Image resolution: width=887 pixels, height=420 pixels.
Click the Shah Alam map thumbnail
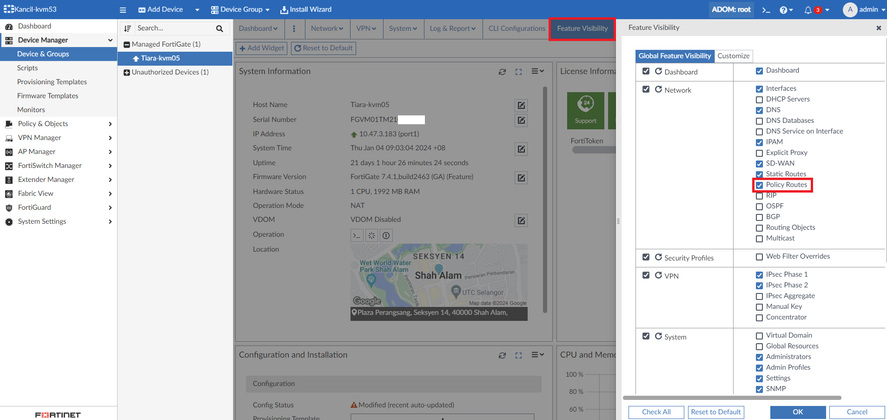pyautogui.click(x=439, y=276)
